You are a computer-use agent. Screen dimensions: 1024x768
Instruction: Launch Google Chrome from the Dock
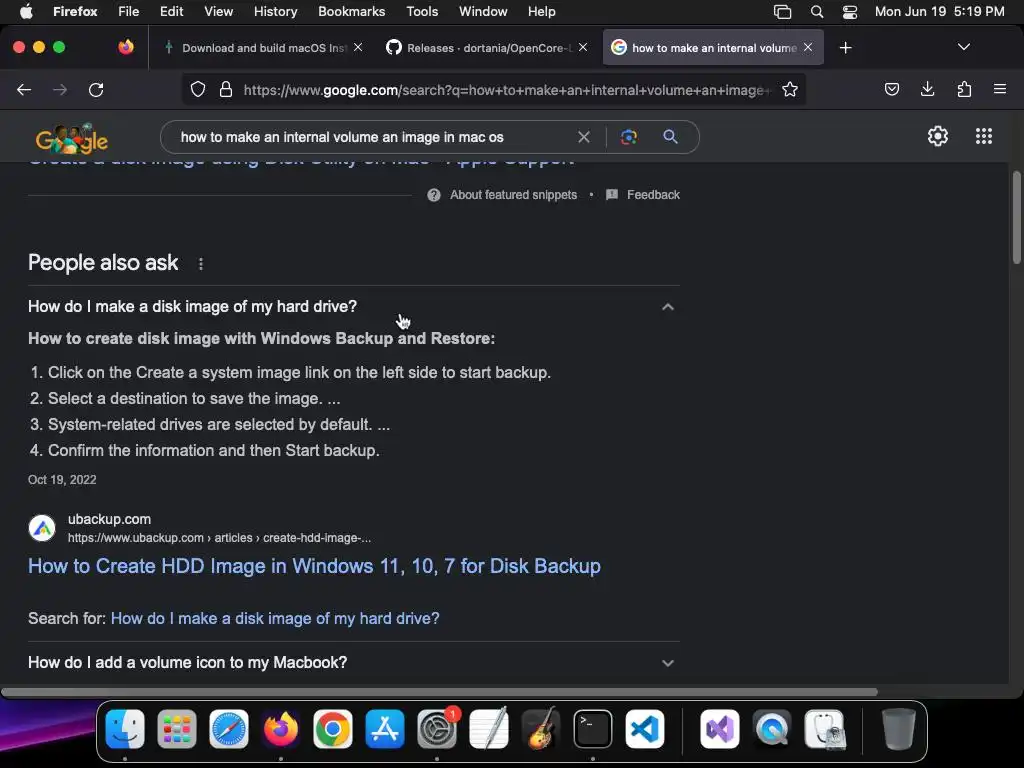(333, 729)
